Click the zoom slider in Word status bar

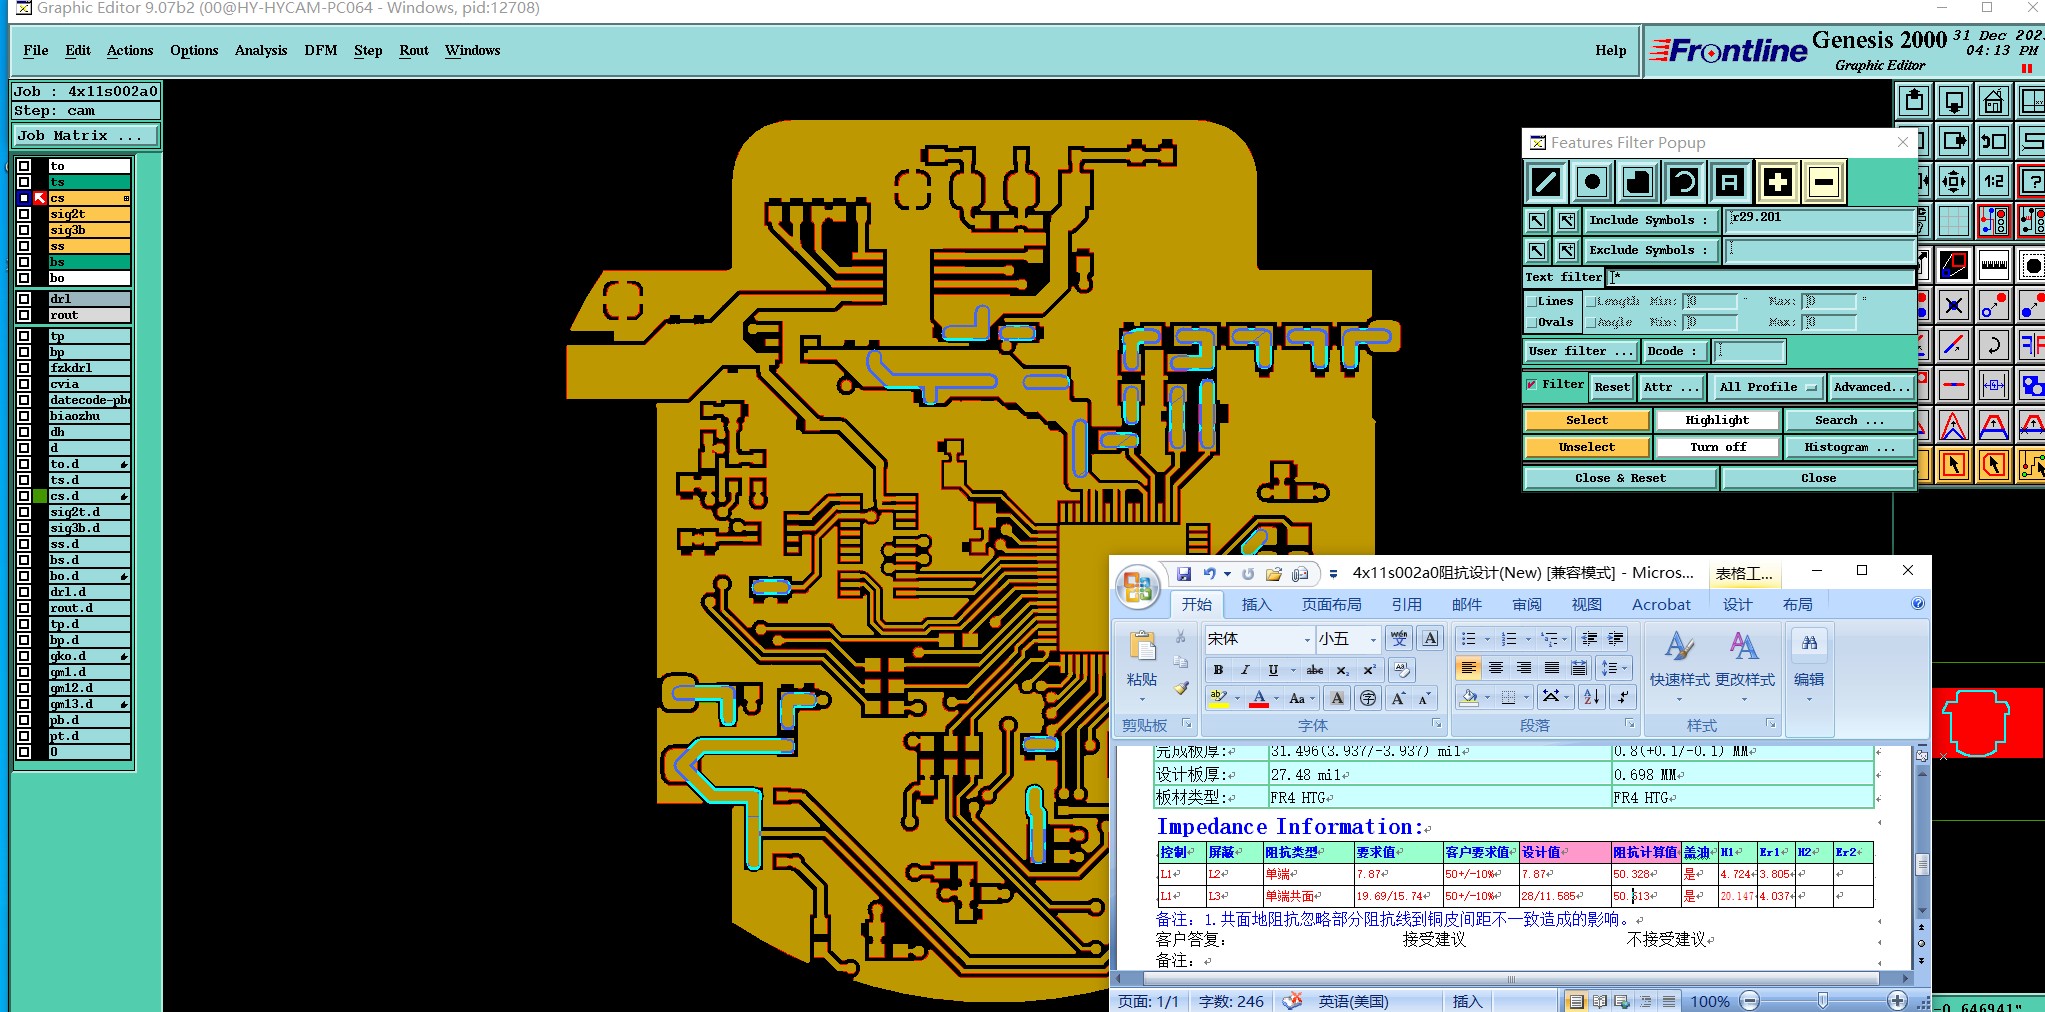1823,1001
